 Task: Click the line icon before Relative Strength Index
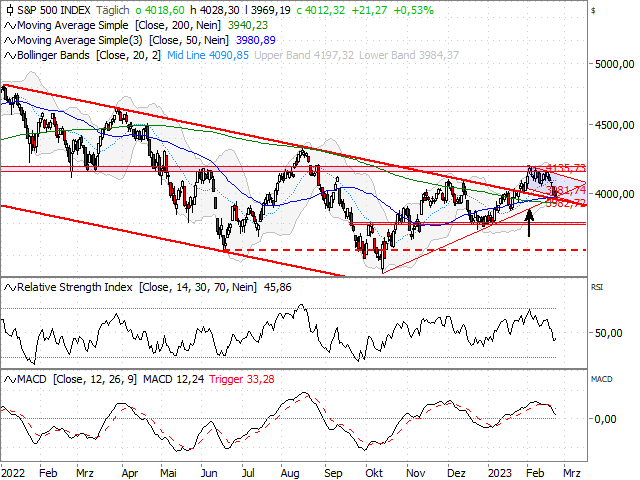(x=10, y=288)
